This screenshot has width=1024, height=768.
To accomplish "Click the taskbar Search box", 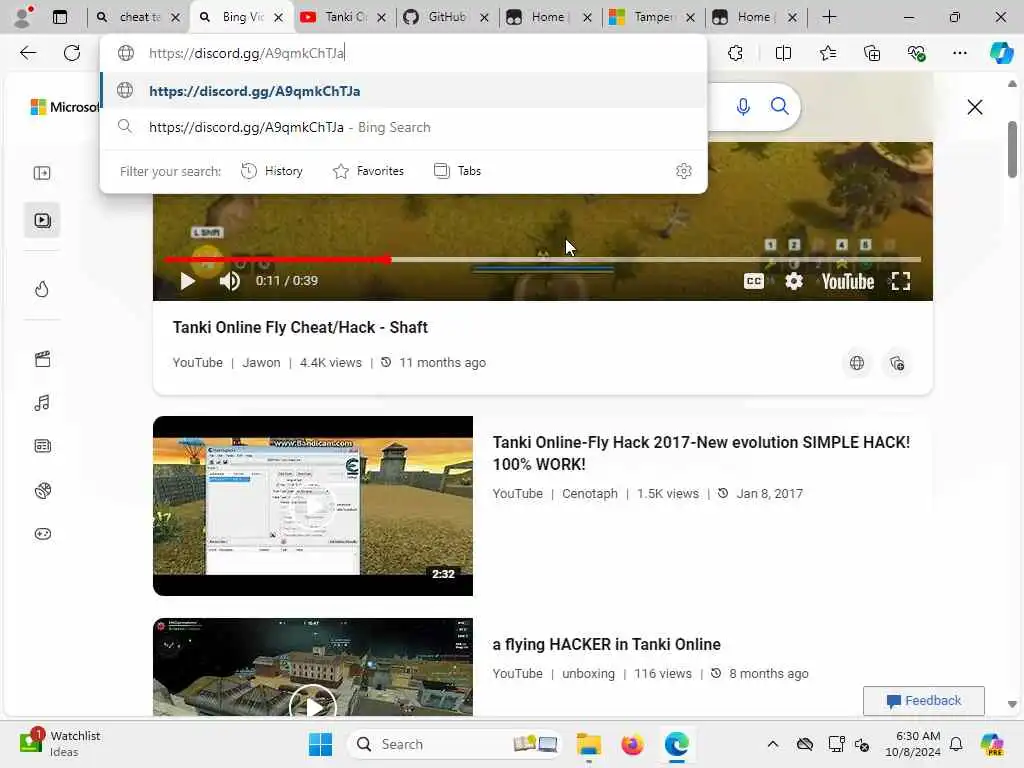I will (x=454, y=744).
